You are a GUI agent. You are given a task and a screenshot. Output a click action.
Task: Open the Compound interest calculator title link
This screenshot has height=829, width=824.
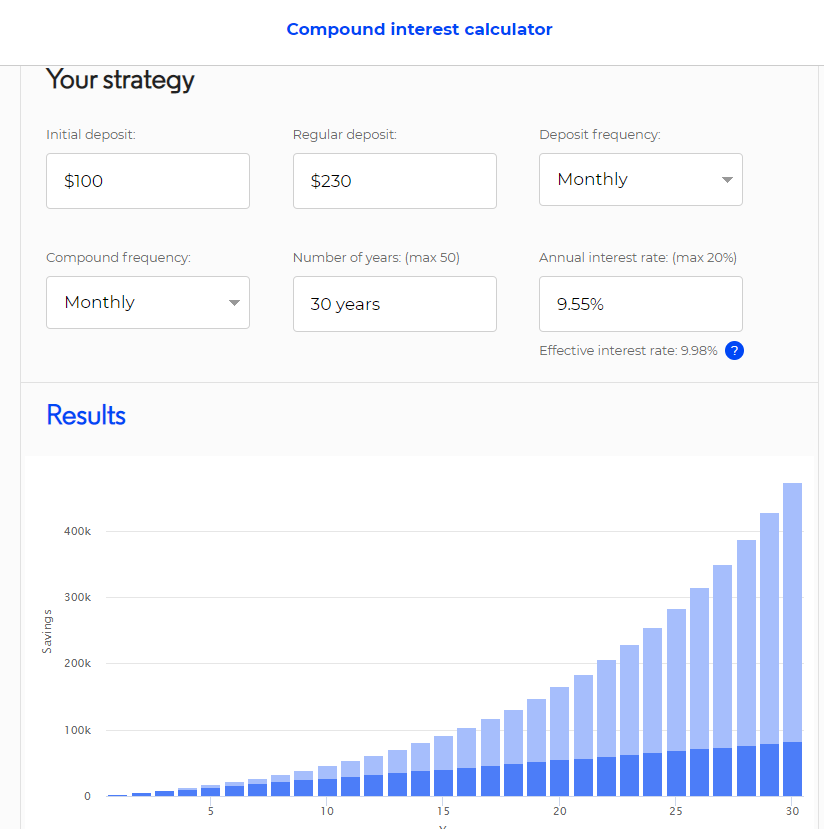tap(419, 29)
